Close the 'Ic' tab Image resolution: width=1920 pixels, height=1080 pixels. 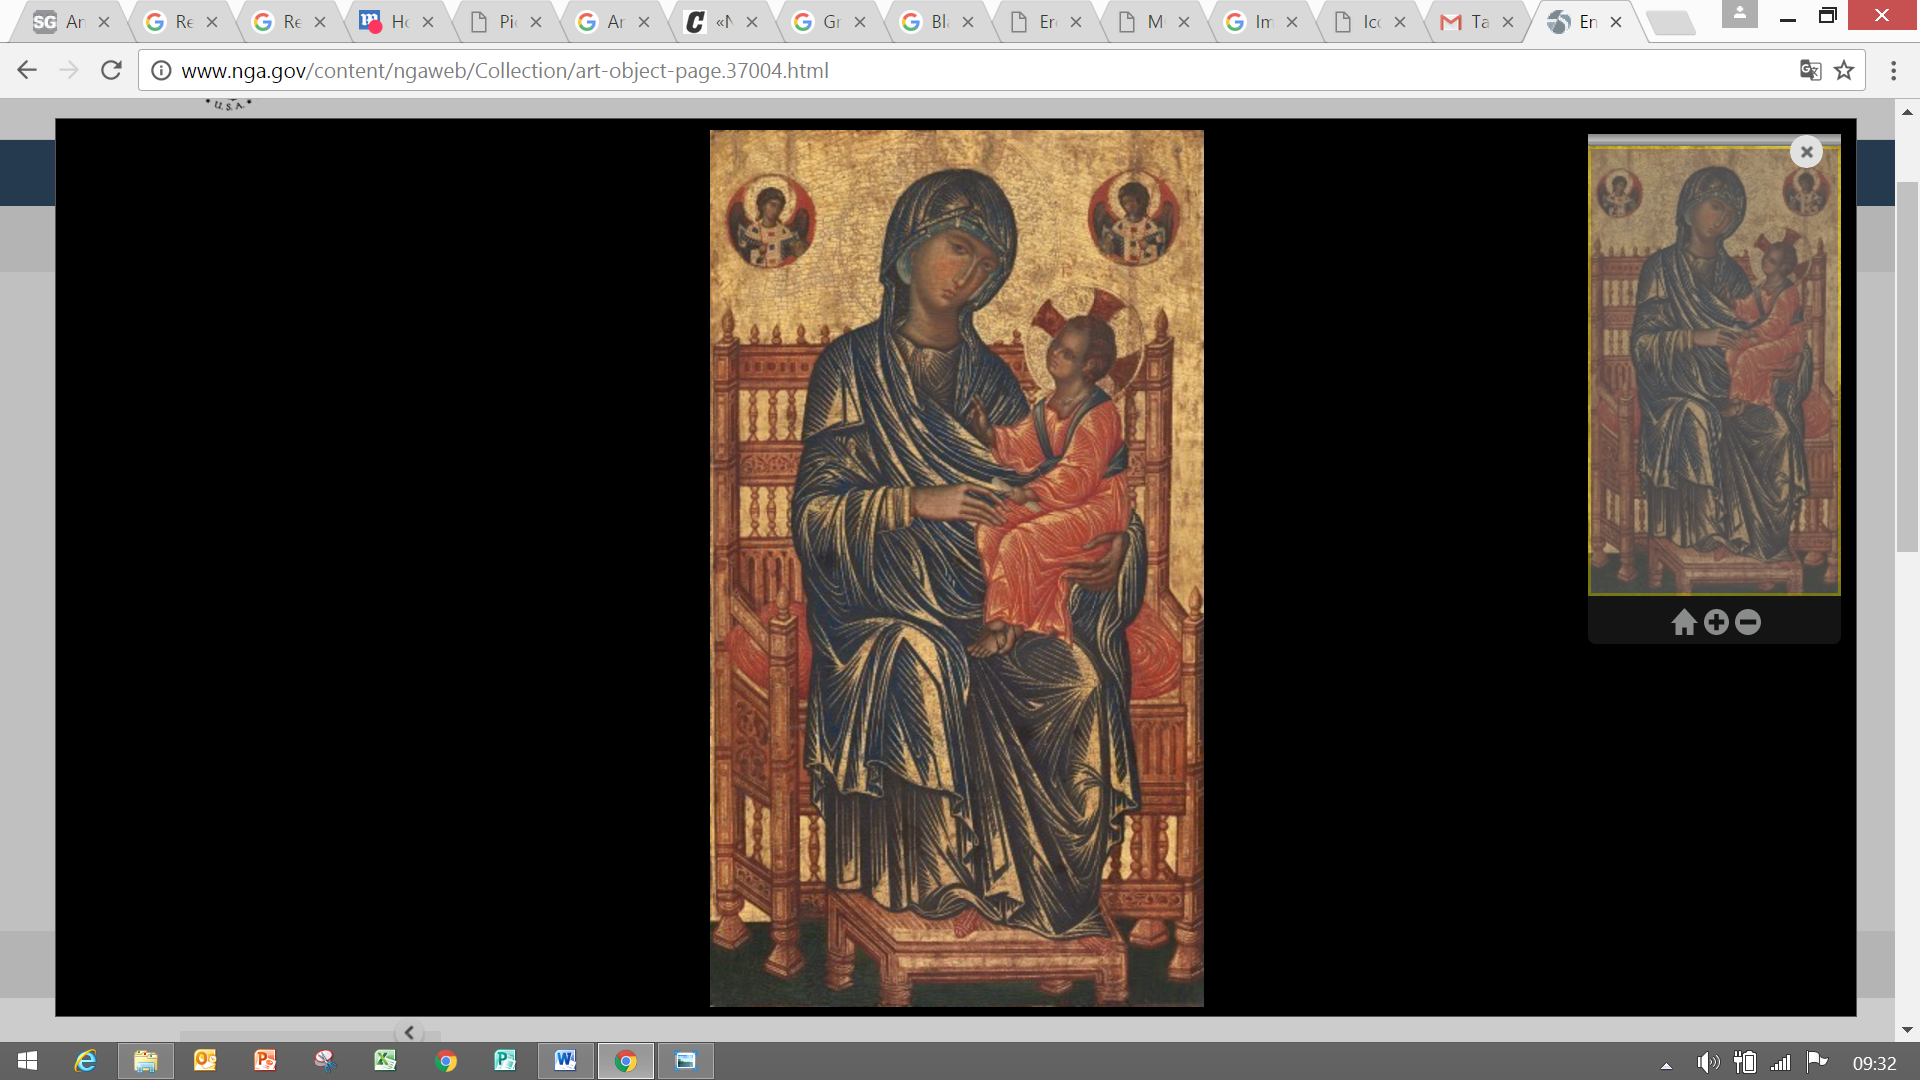[x=1400, y=22]
